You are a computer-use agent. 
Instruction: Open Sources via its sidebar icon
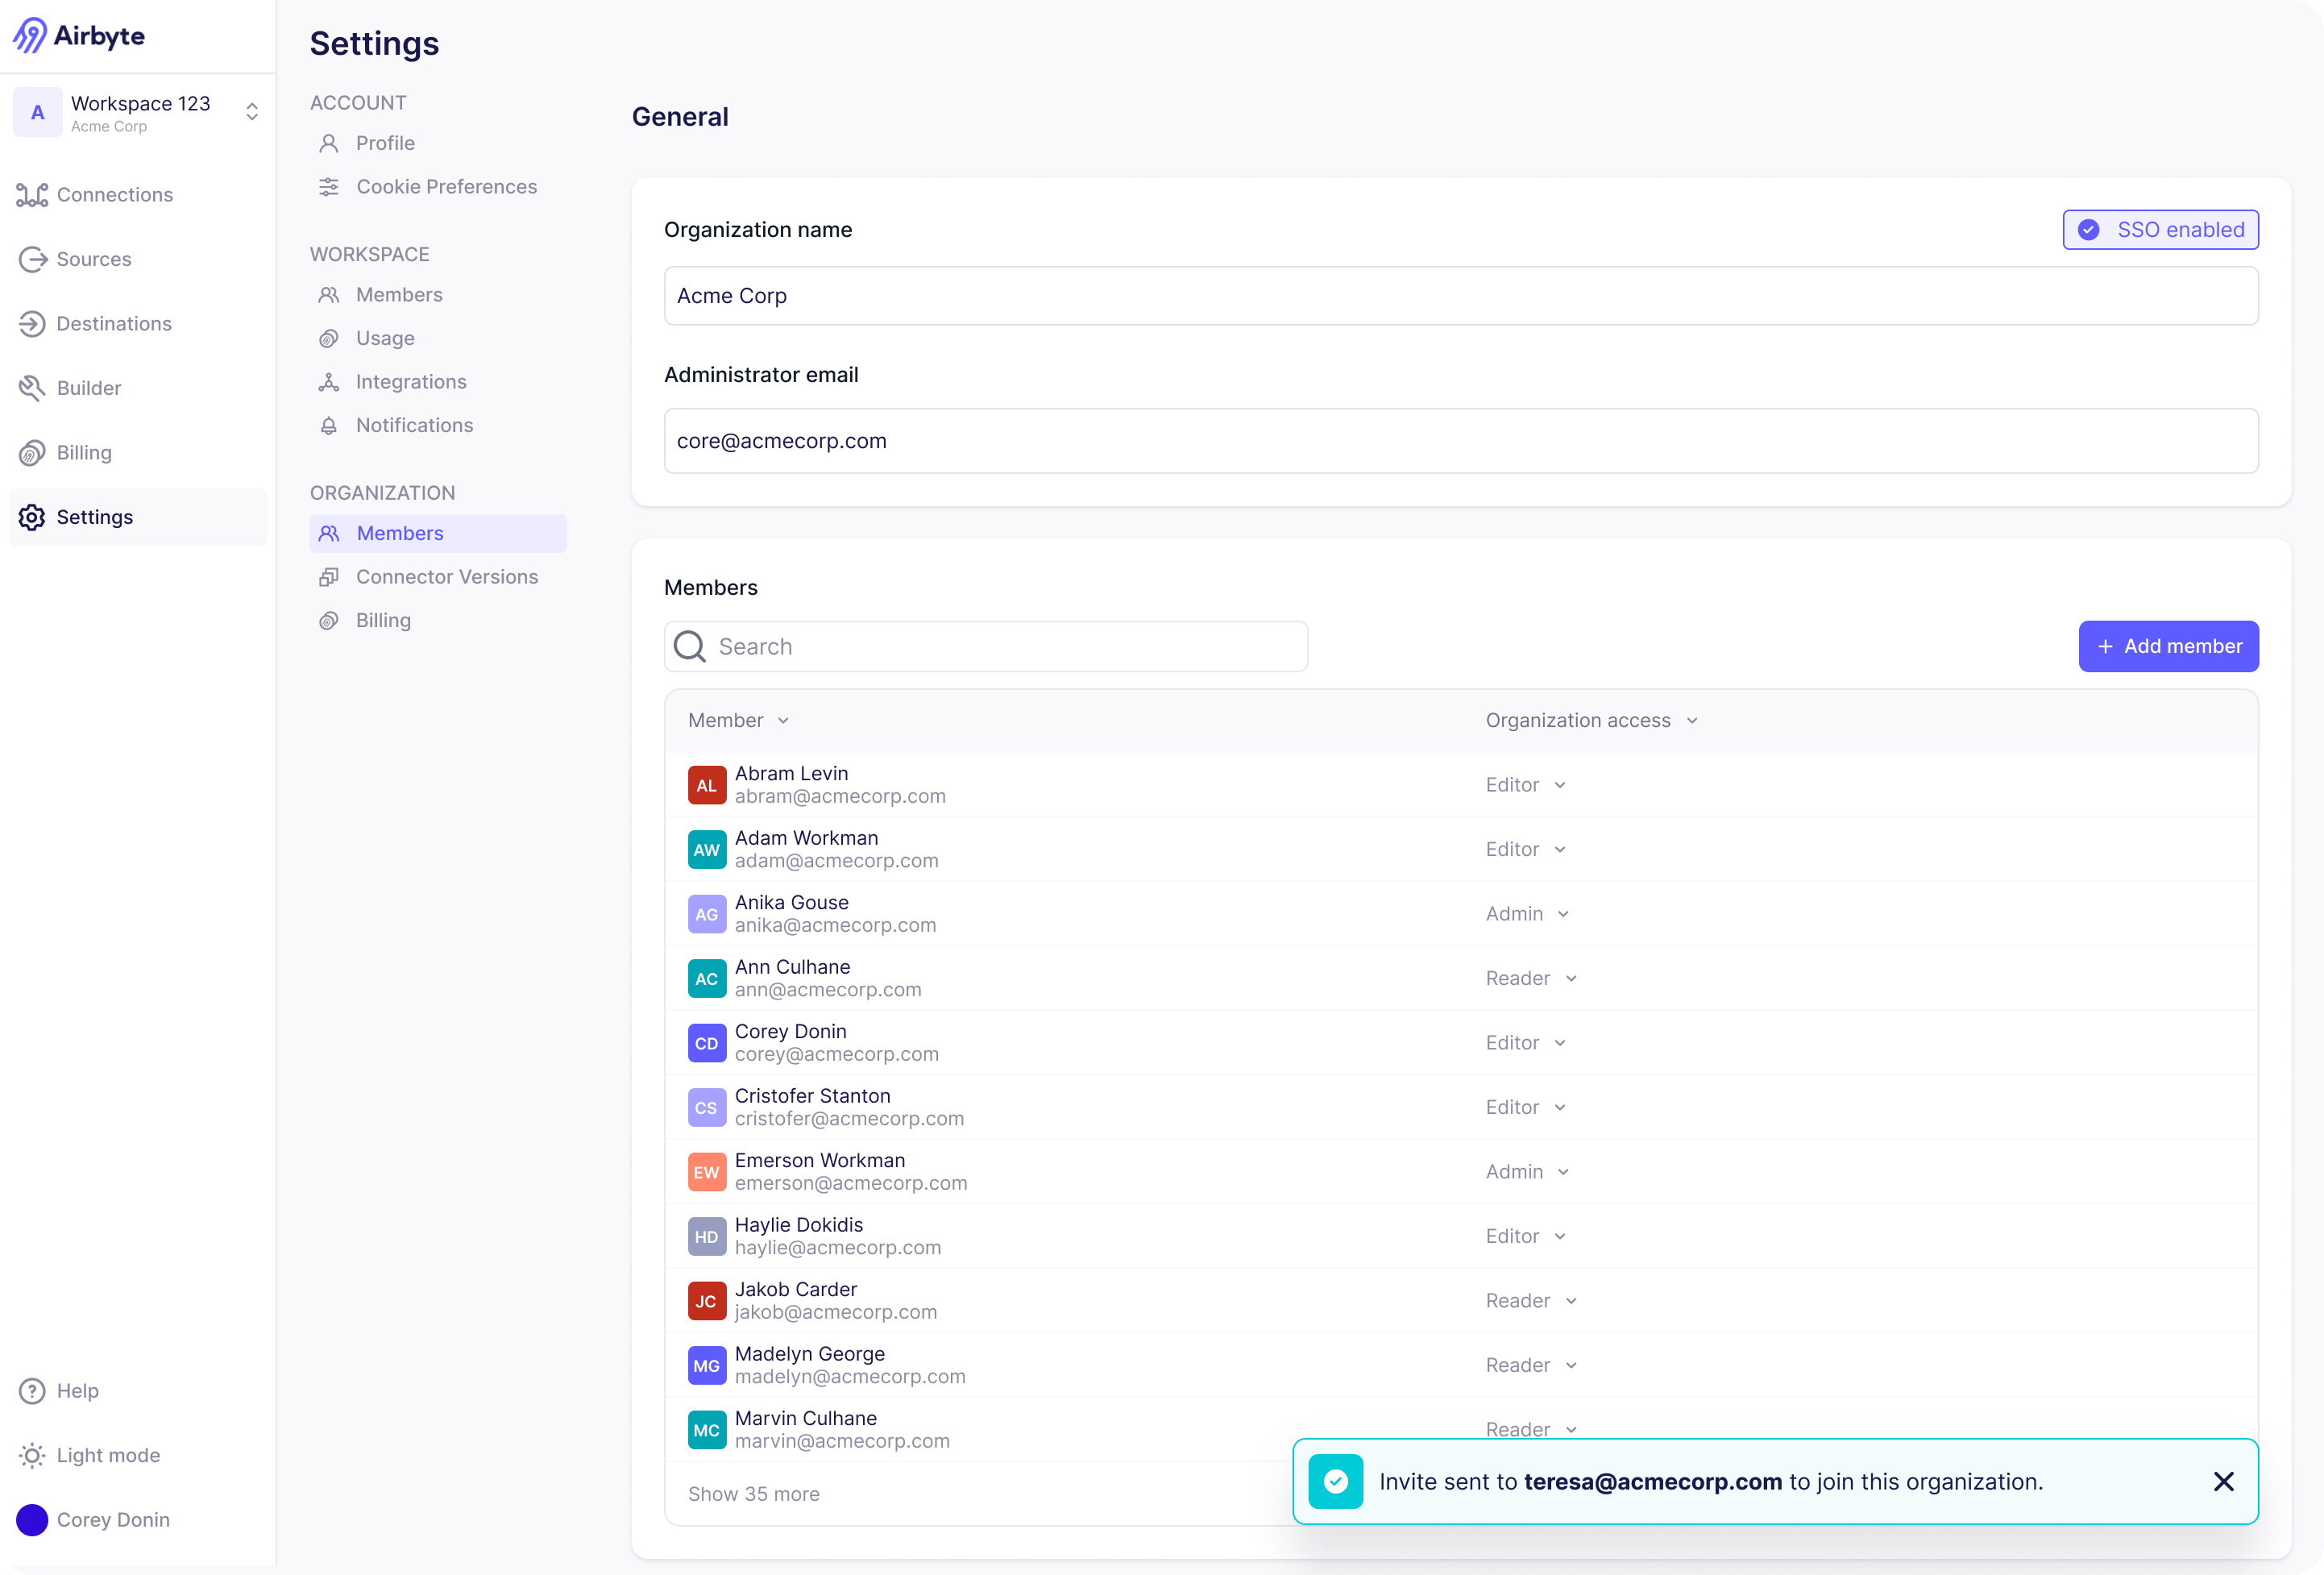pos(32,260)
